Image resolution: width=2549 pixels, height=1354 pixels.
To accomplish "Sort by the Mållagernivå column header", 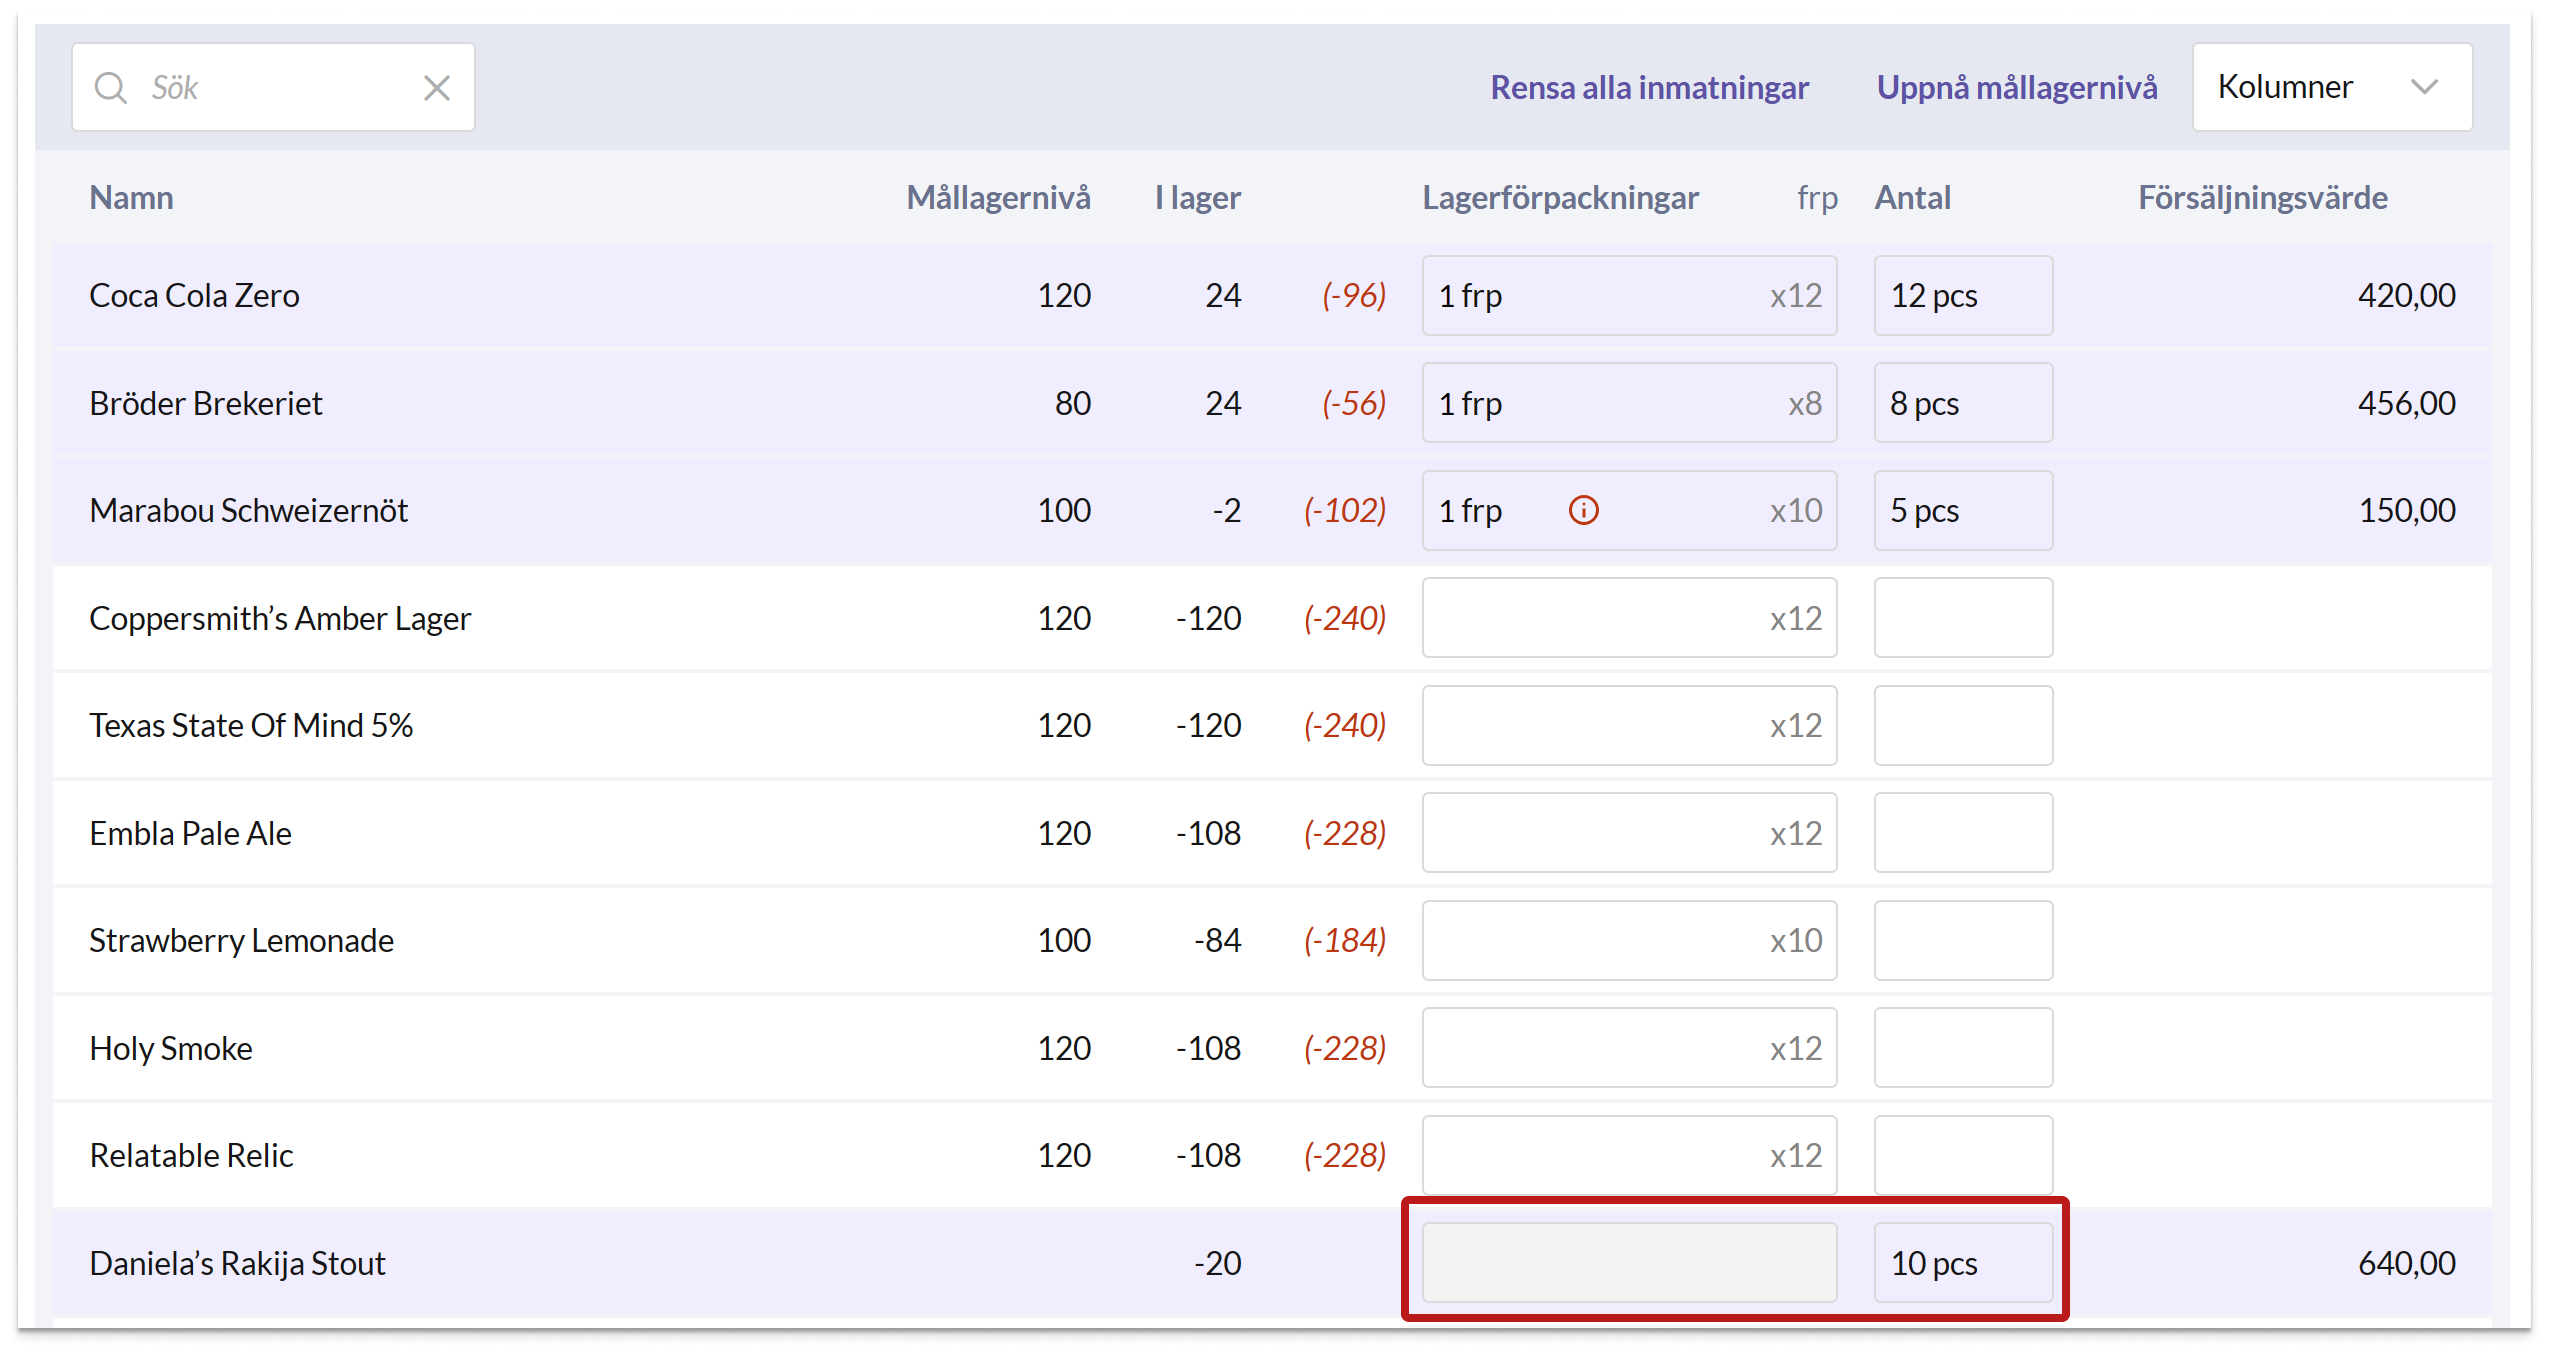I will (998, 197).
